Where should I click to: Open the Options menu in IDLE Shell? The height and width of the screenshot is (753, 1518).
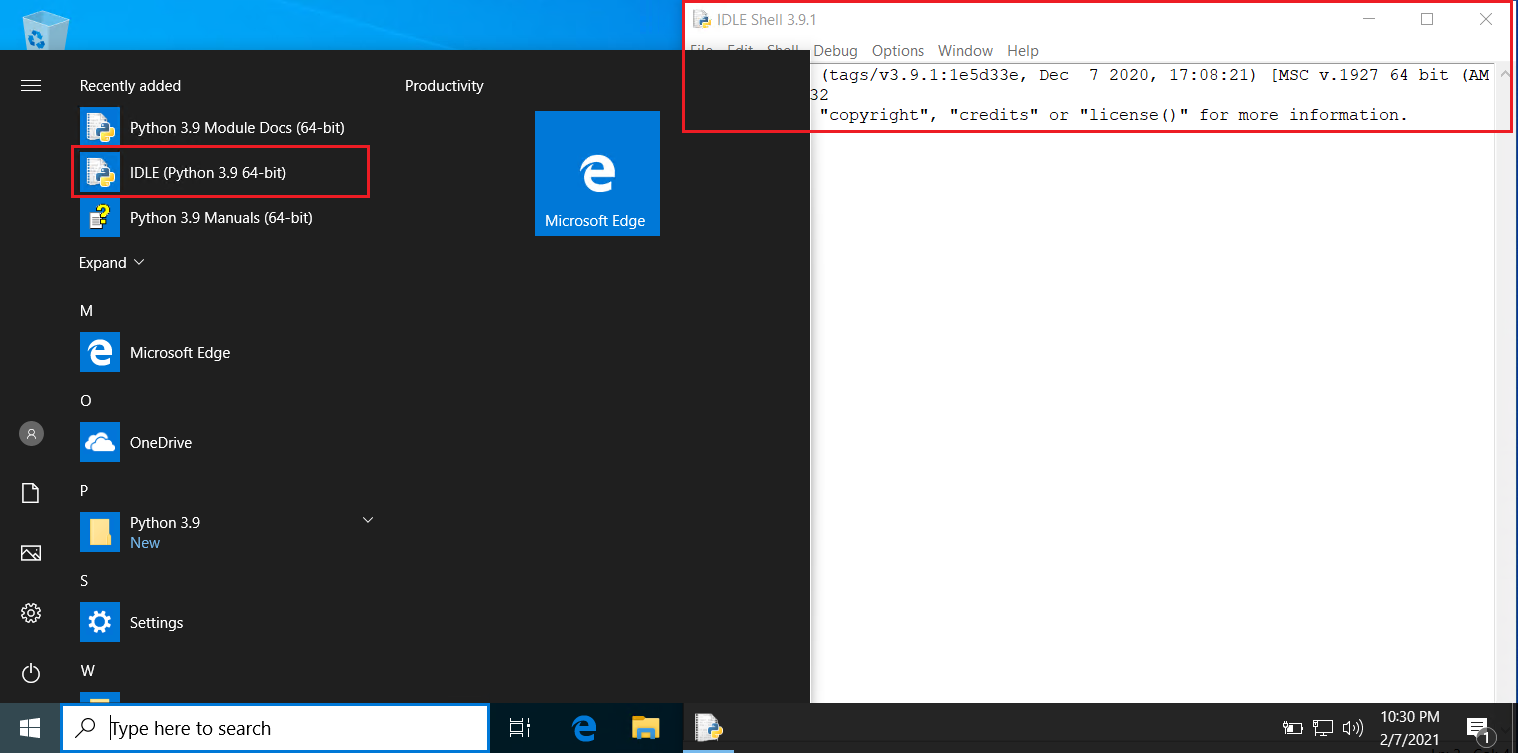click(x=898, y=51)
